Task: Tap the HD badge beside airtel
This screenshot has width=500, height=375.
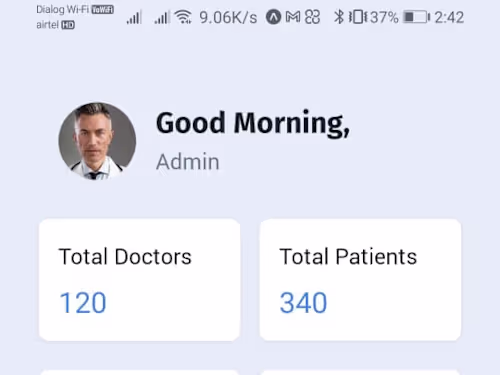Action: pyautogui.click(x=68, y=25)
